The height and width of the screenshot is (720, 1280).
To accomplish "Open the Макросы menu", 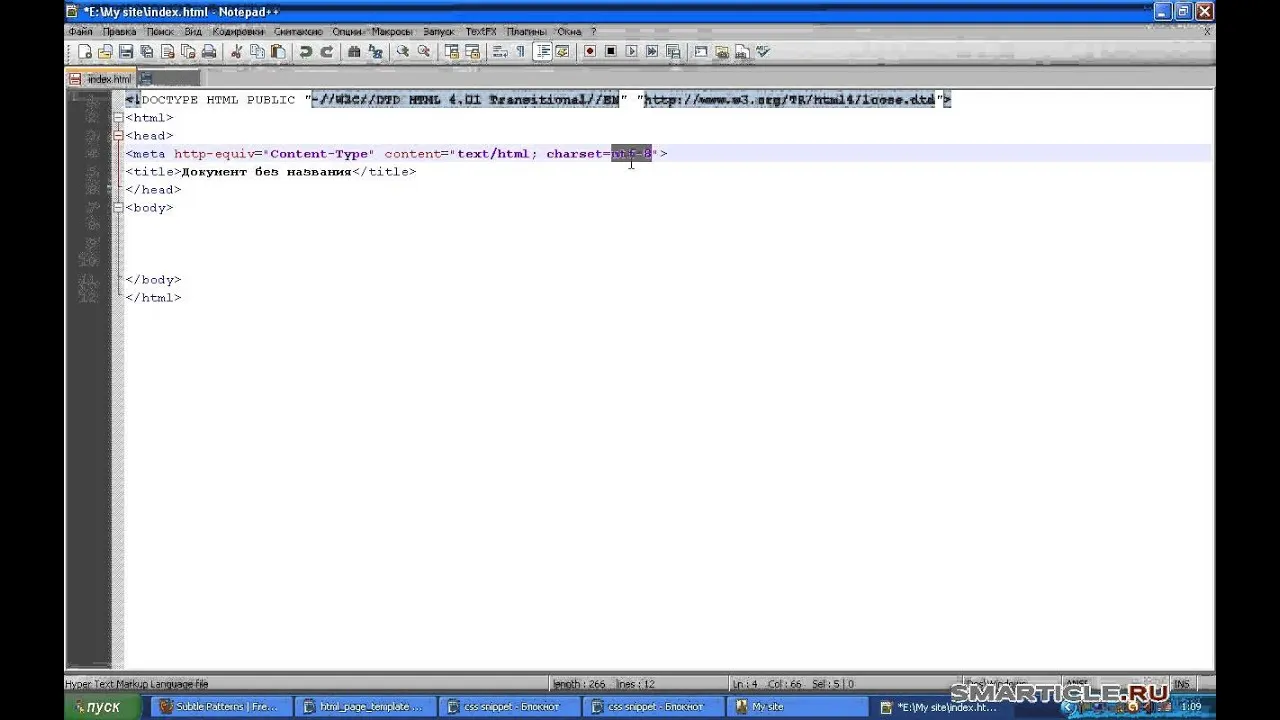I will pyautogui.click(x=392, y=32).
